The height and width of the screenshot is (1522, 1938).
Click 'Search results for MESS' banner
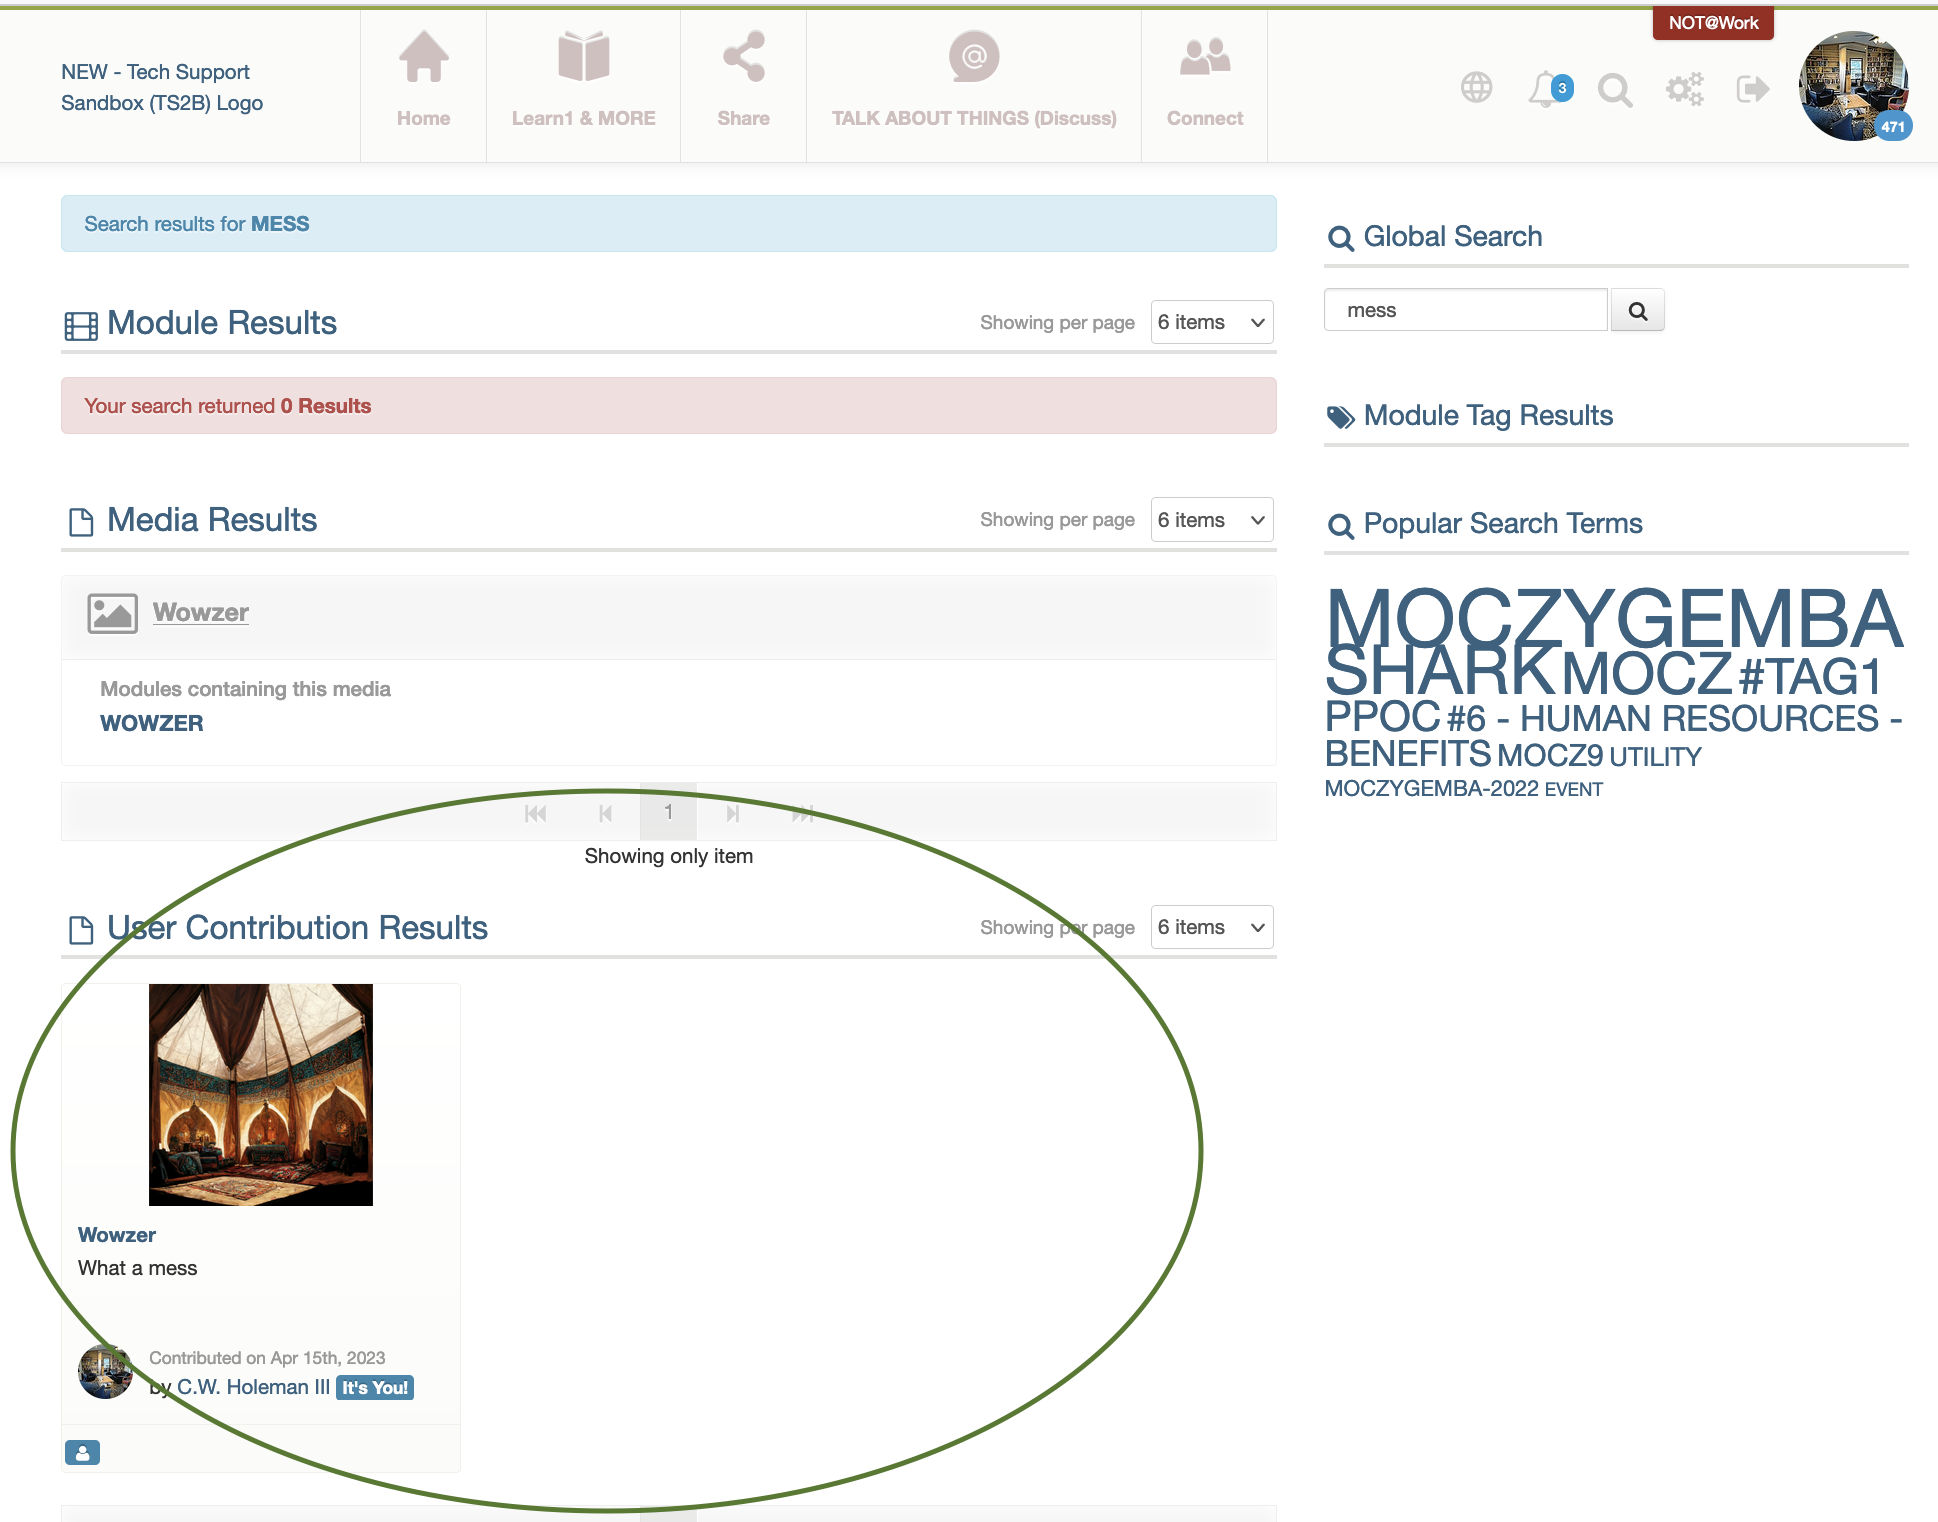(x=668, y=223)
